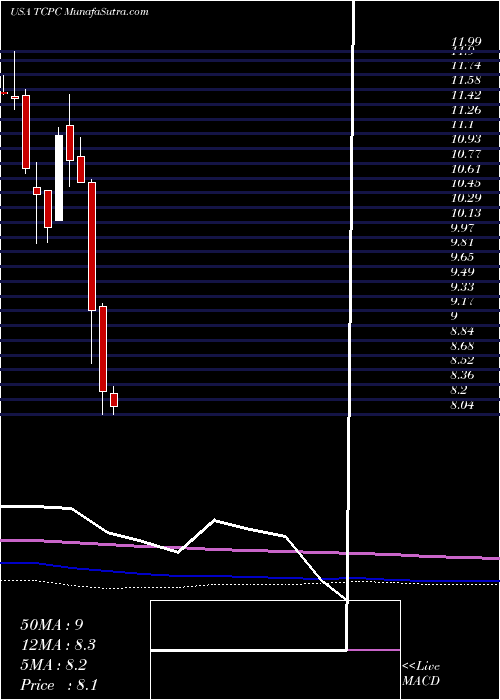Viewport: 500px width, 700px height.
Task: Click the 'Price : 8.1' value text
Action: coord(60,685)
